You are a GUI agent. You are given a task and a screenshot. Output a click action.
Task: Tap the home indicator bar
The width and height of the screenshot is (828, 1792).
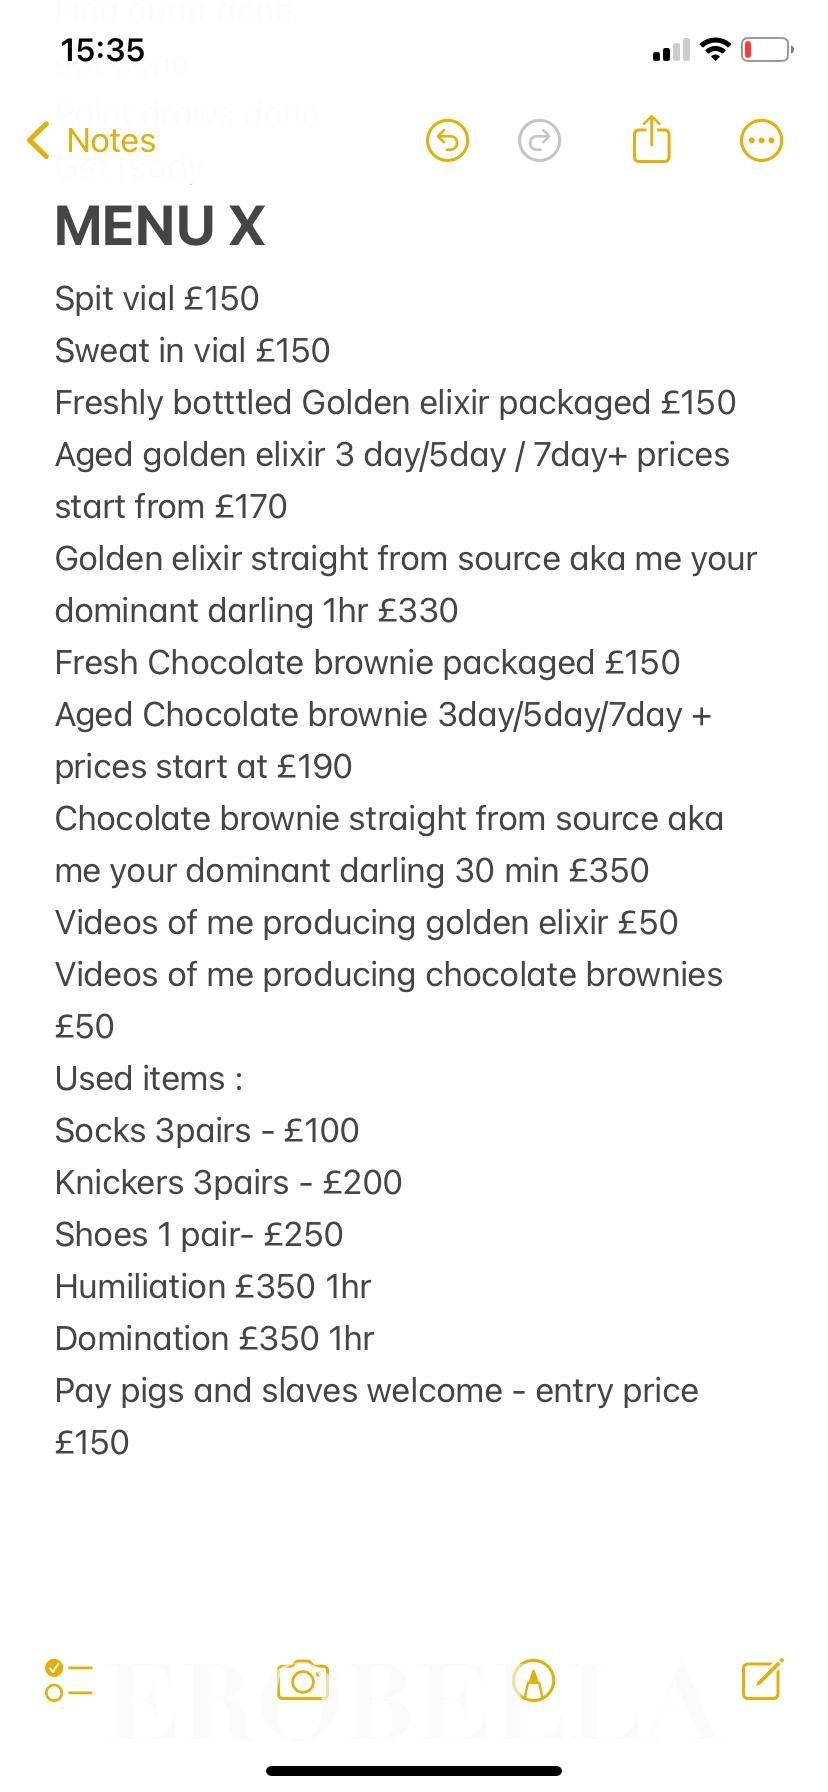tap(414, 1771)
